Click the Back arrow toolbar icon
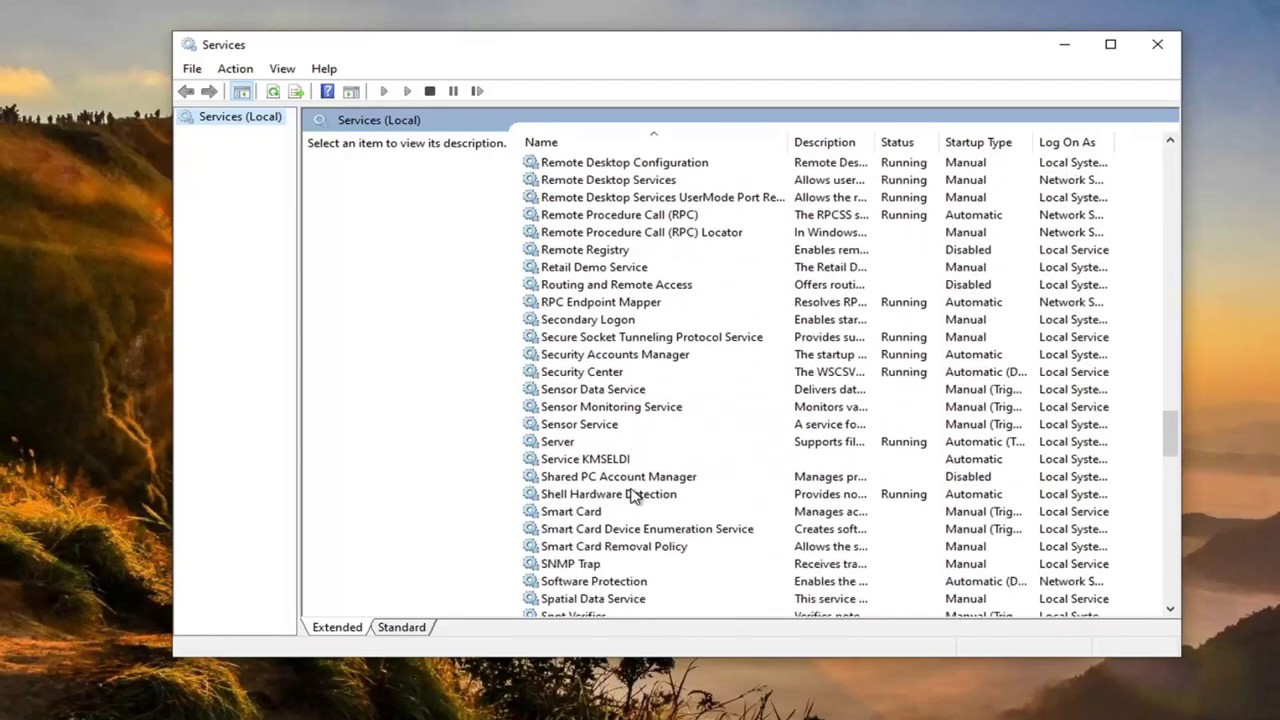 [186, 91]
